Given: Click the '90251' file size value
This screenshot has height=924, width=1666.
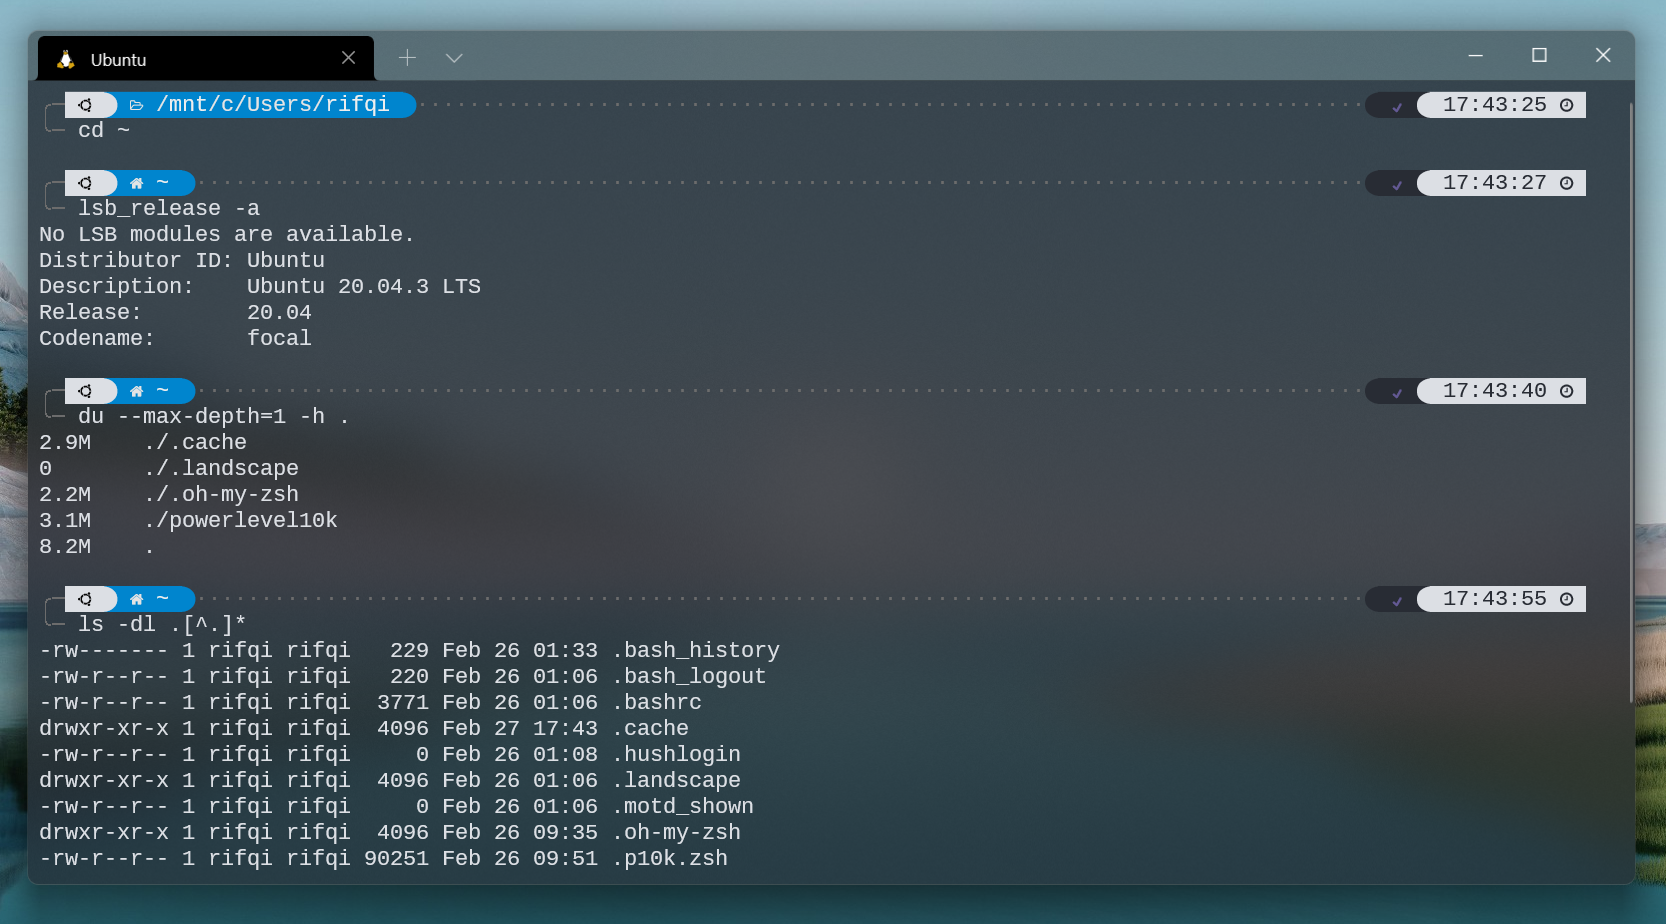Looking at the screenshot, I should (396, 858).
